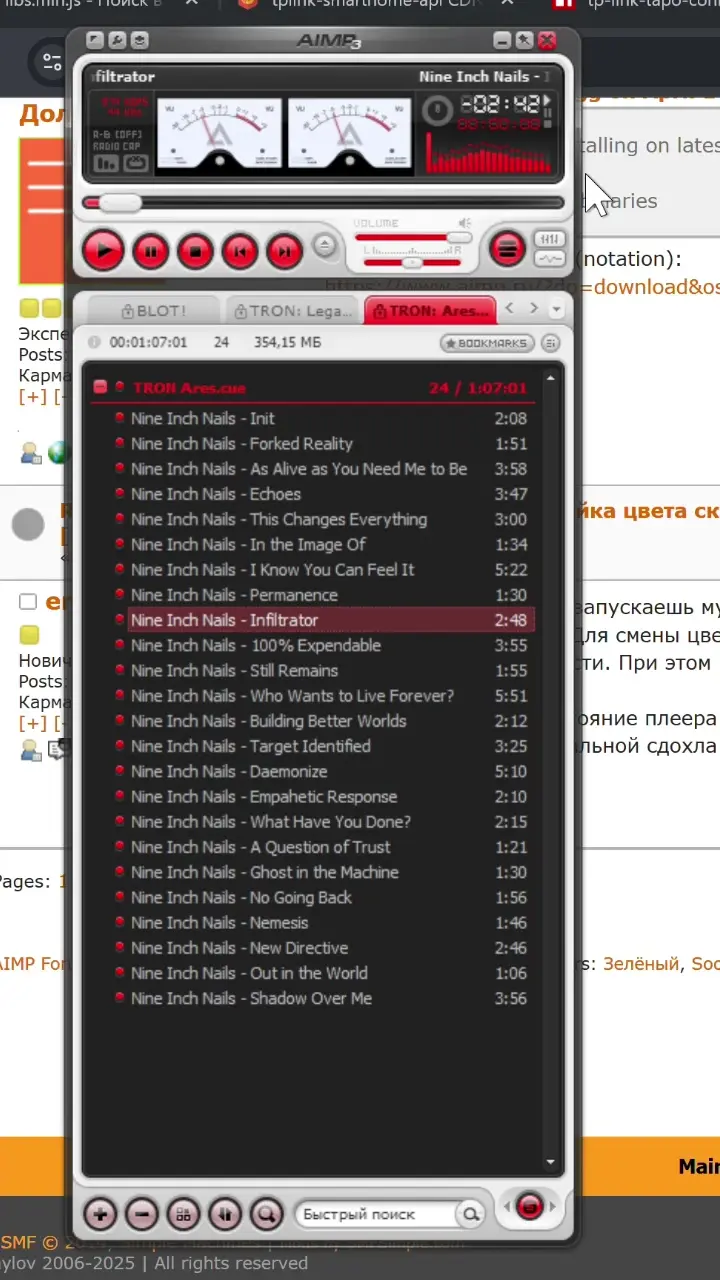Open the Bookmarks button

(x=485, y=343)
